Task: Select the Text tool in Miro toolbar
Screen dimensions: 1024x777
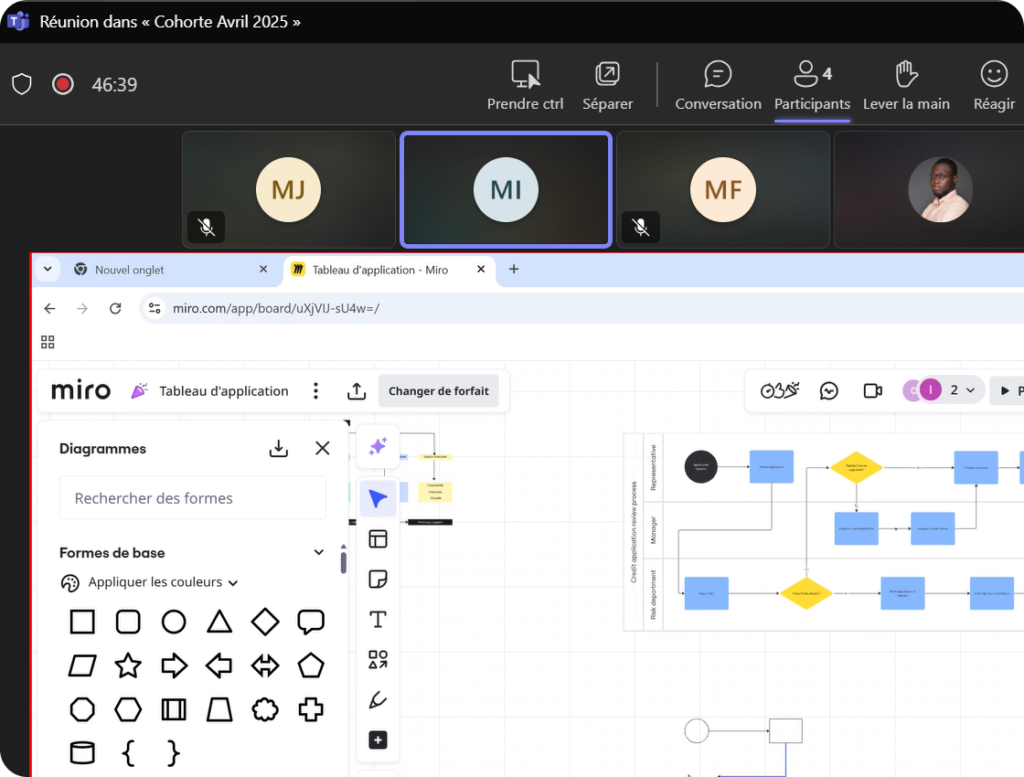Action: click(x=377, y=620)
